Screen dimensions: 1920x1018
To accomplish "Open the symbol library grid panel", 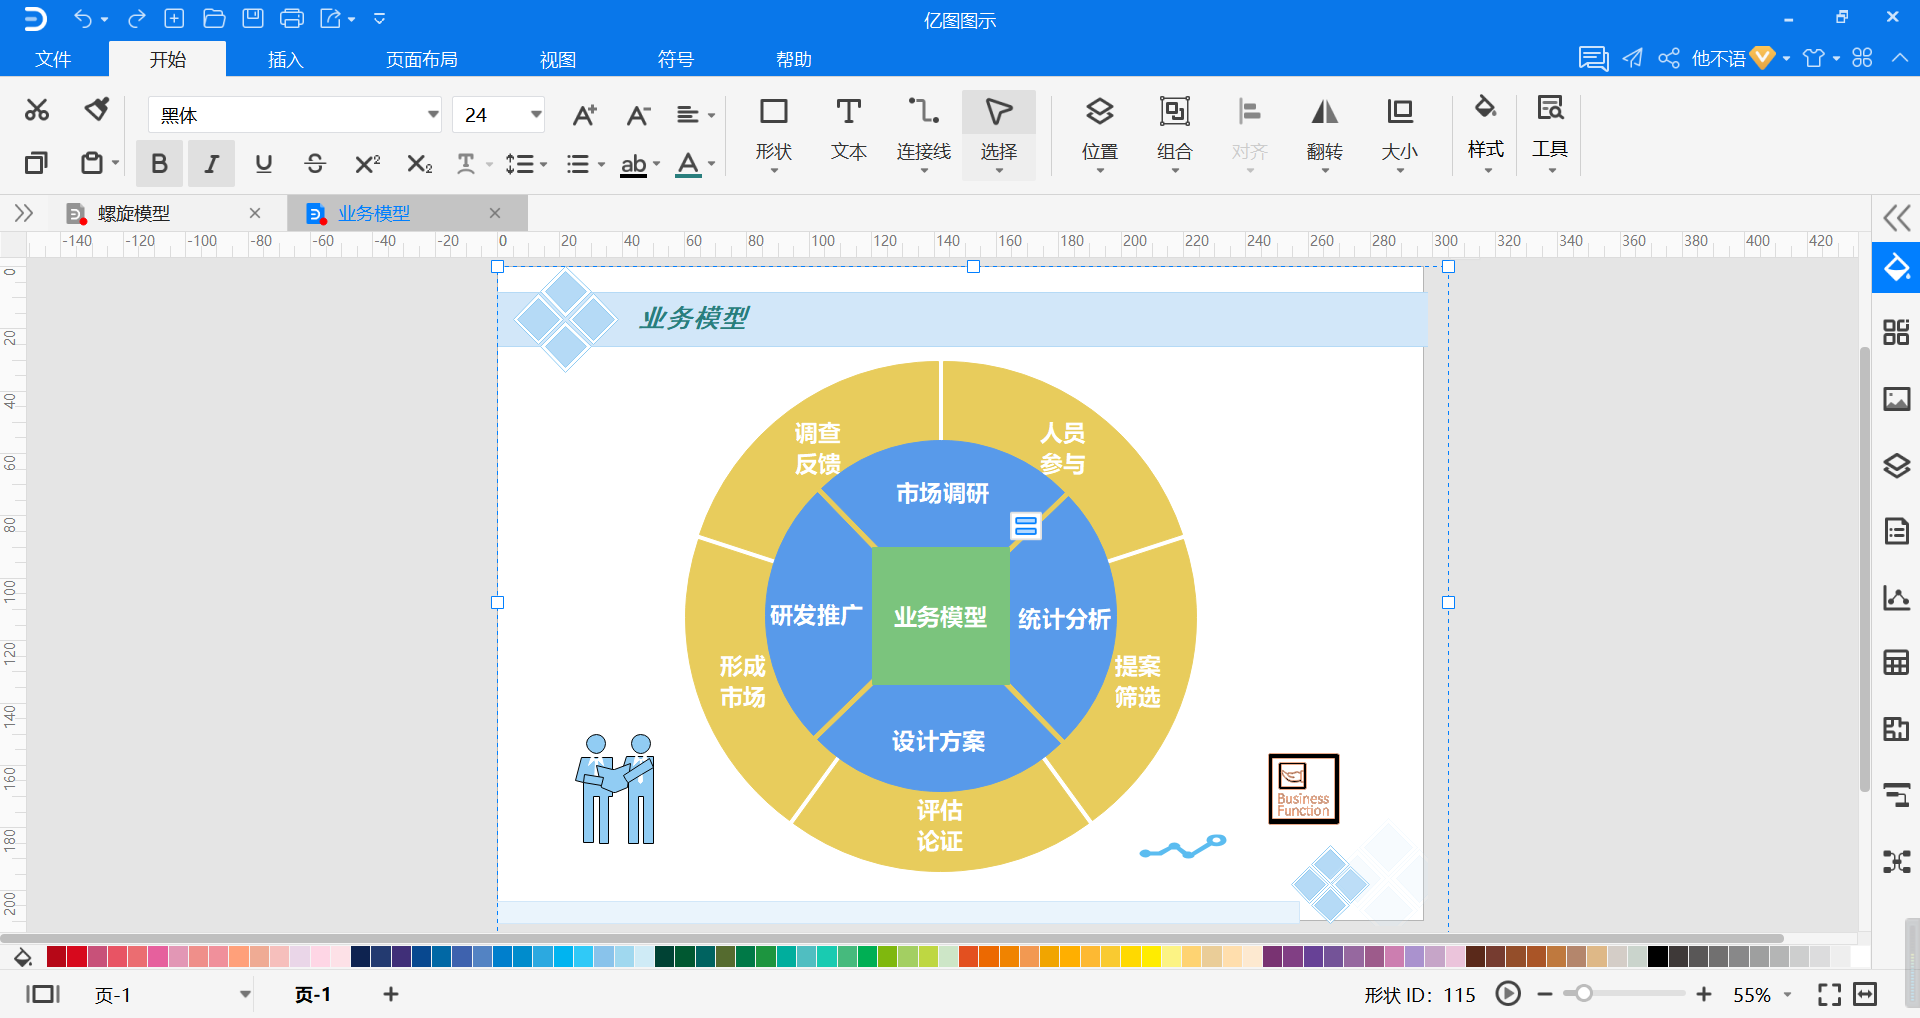I will coord(1896,333).
